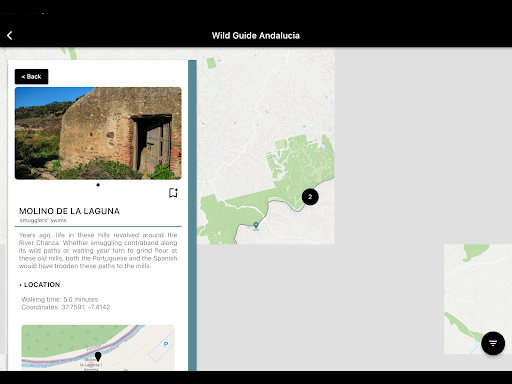Tap the header back arrow icon
512x384 pixels.
tap(10, 36)
